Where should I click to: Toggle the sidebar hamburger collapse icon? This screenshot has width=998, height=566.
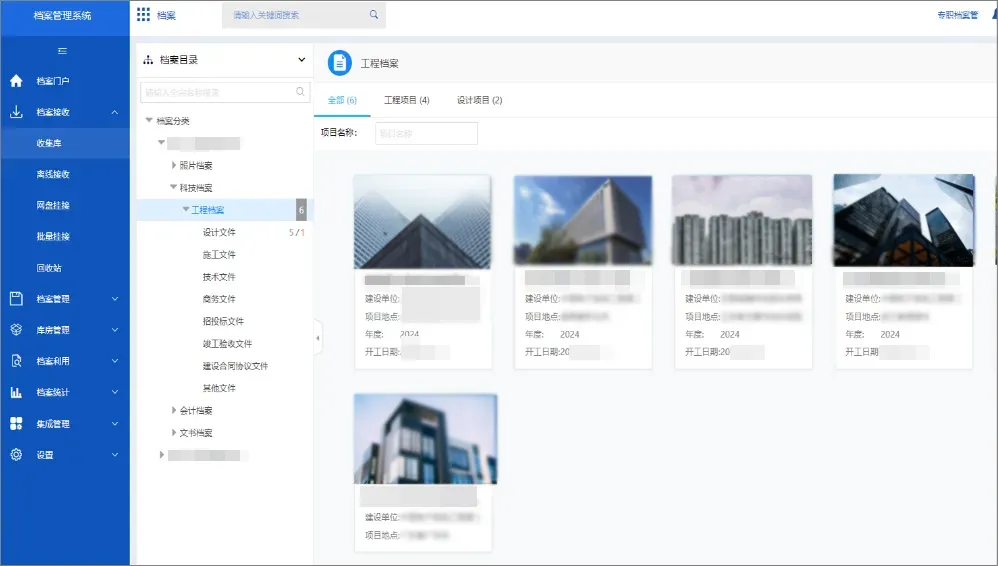pyautogui.click(x=62, y=51)
